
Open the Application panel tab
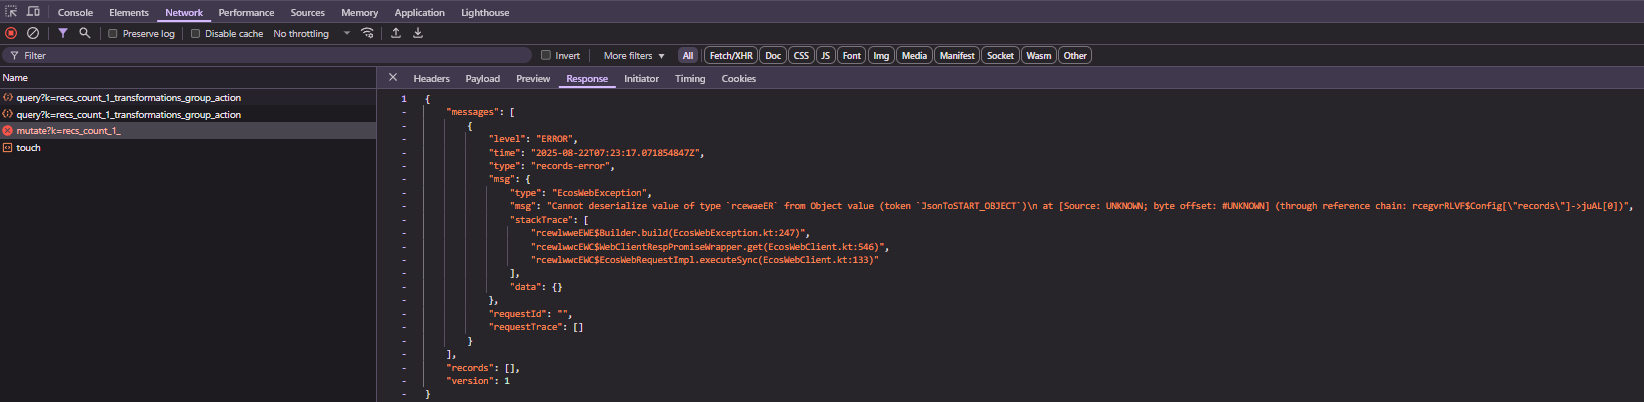420,13
